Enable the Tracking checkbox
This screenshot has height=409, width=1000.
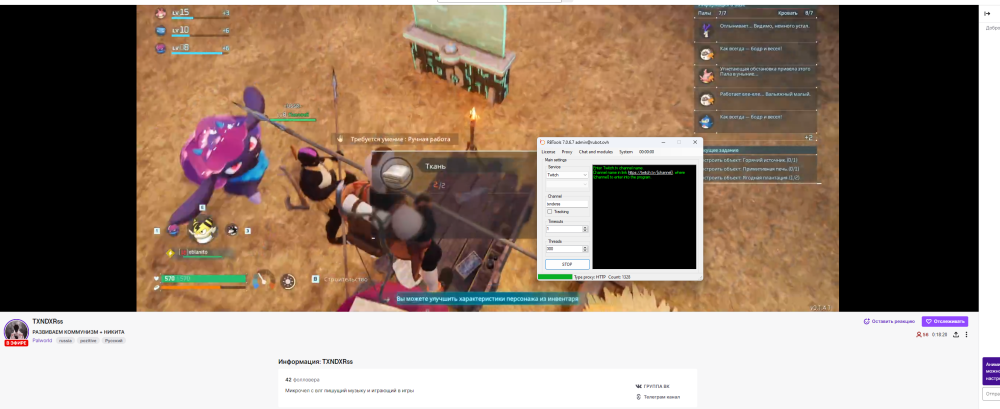(549, 211)
